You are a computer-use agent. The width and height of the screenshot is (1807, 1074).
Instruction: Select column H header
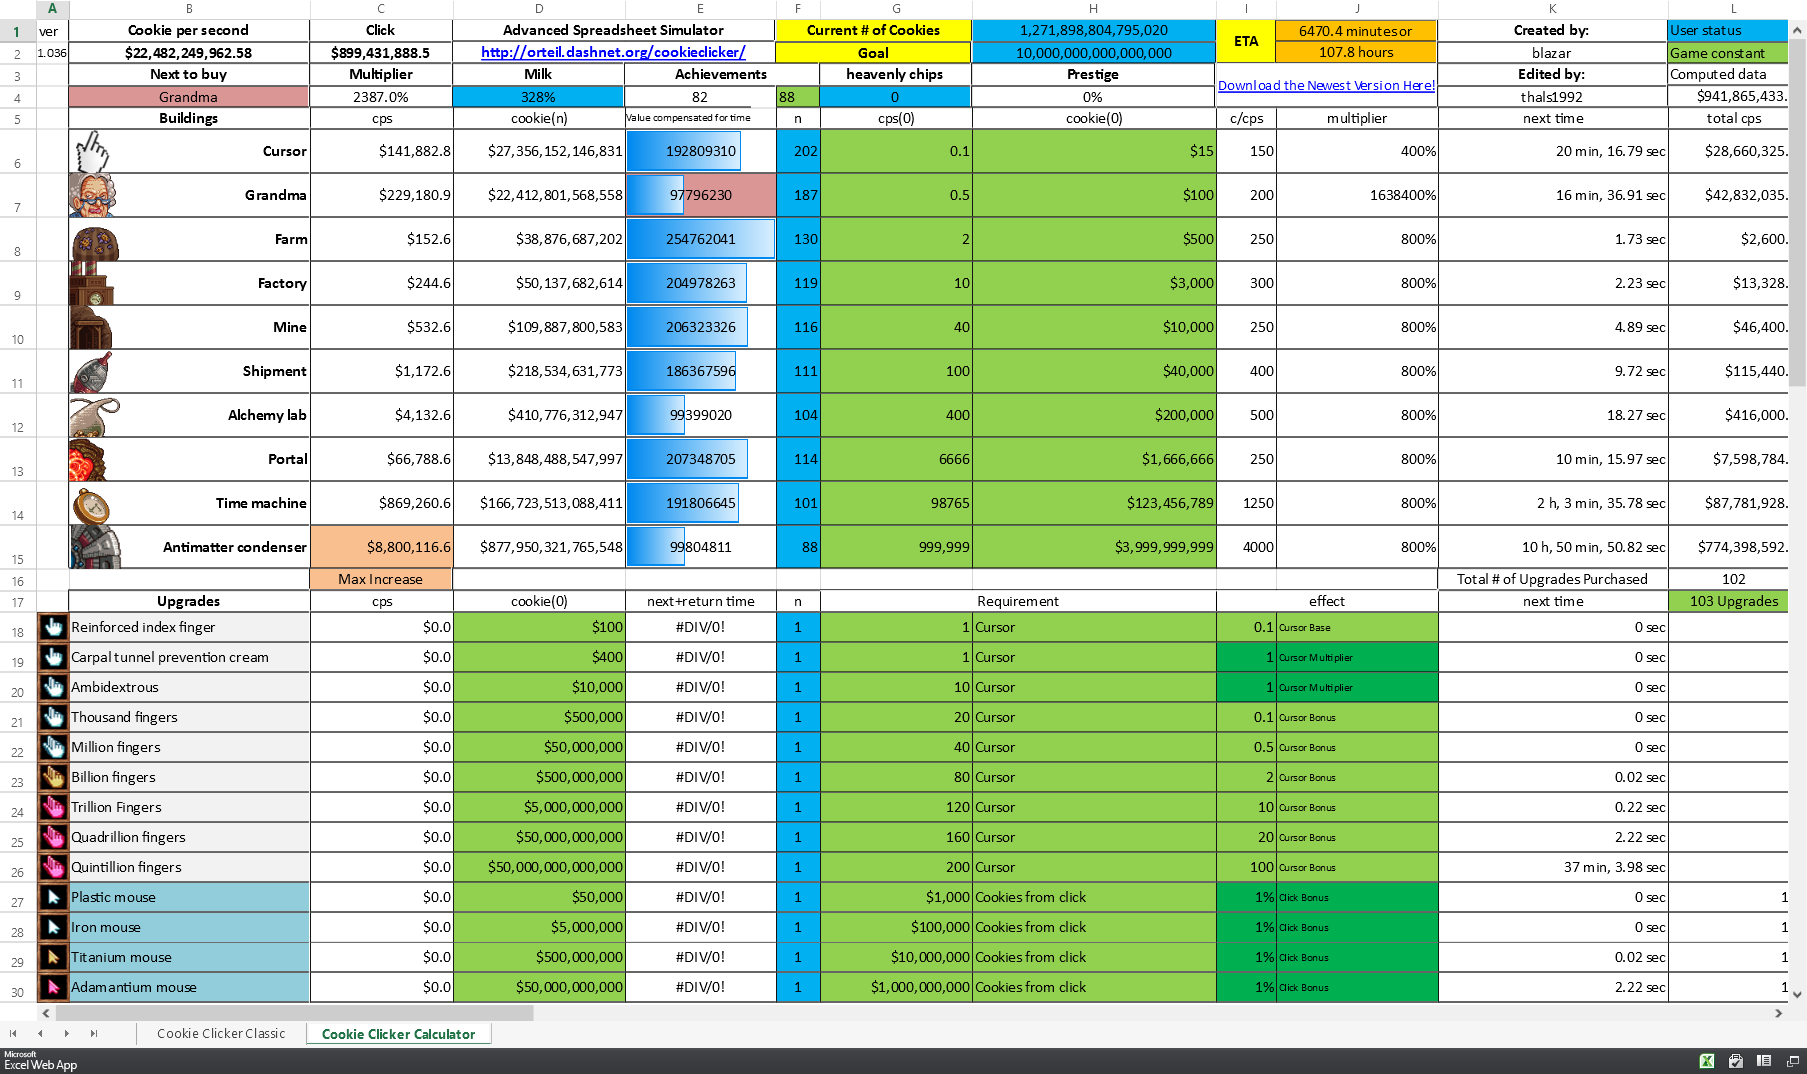click(x=1094, y=8)
